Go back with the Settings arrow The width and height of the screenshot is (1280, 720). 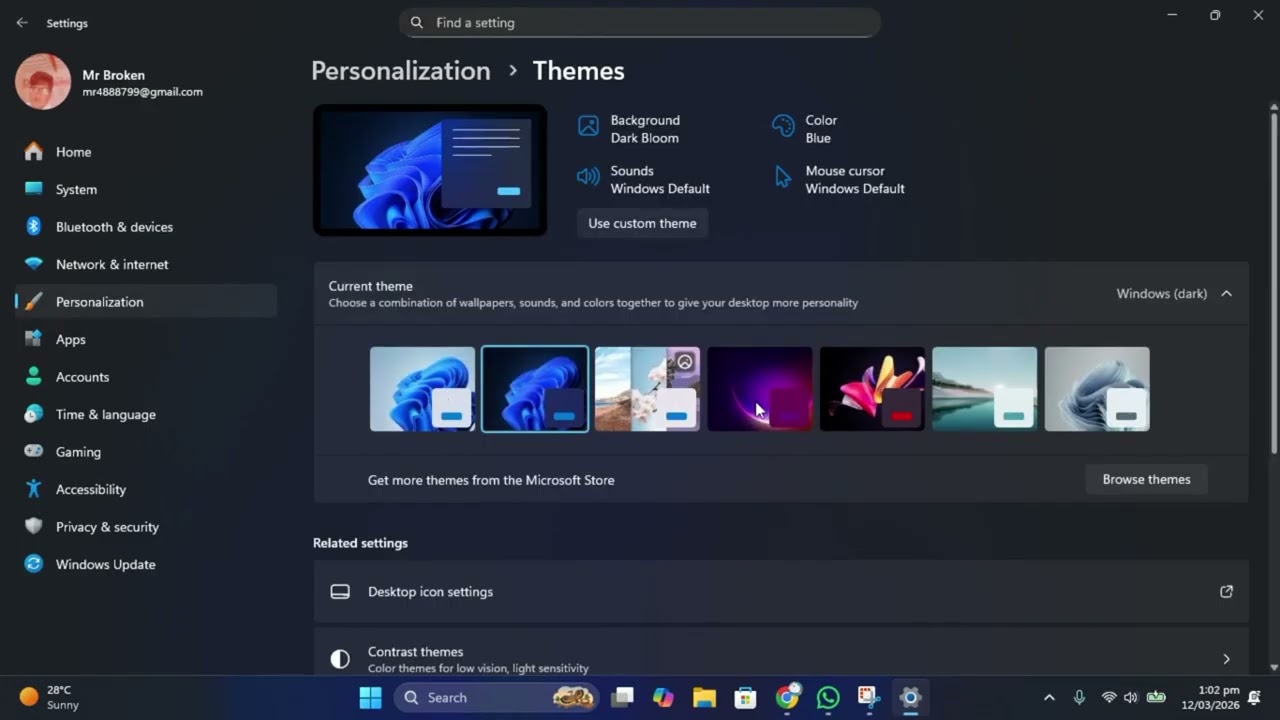tap(22, 22)
